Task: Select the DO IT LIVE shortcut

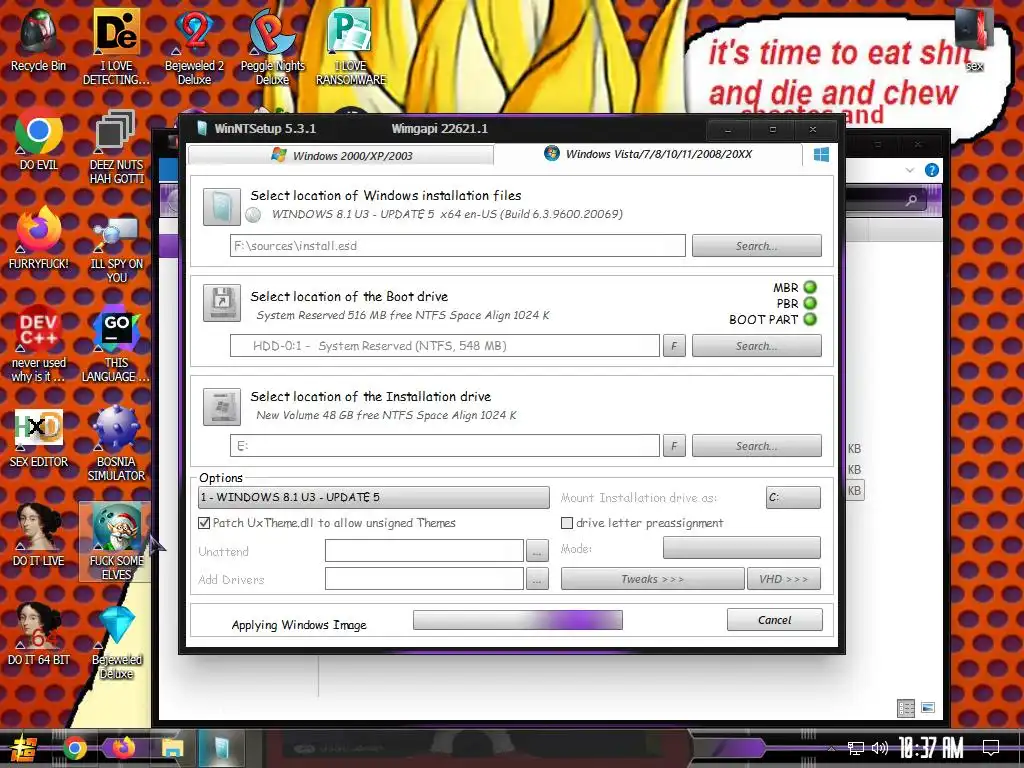Action: tap(39, 534)
